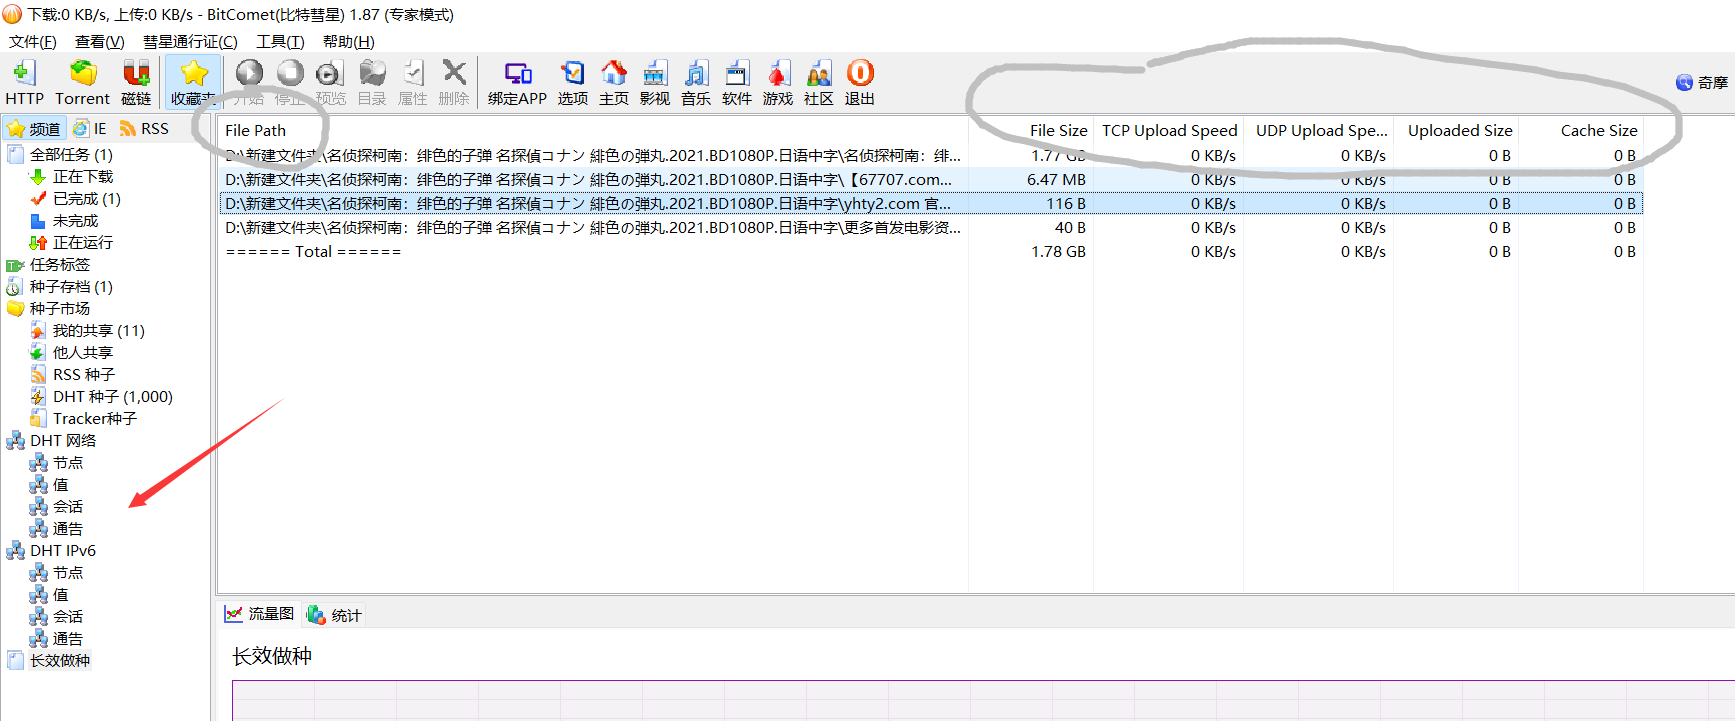Sort by the File Size column header
Image resolution: width=1735 pixels, height=721 pixels.
pyautogui.click(x=1030, y=130)
